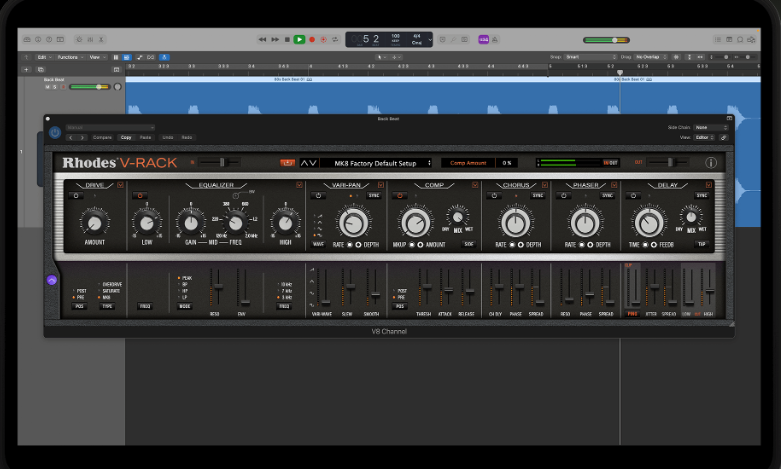
Task: Toggle the Equalizer power button
Action: tap(140, 196)
